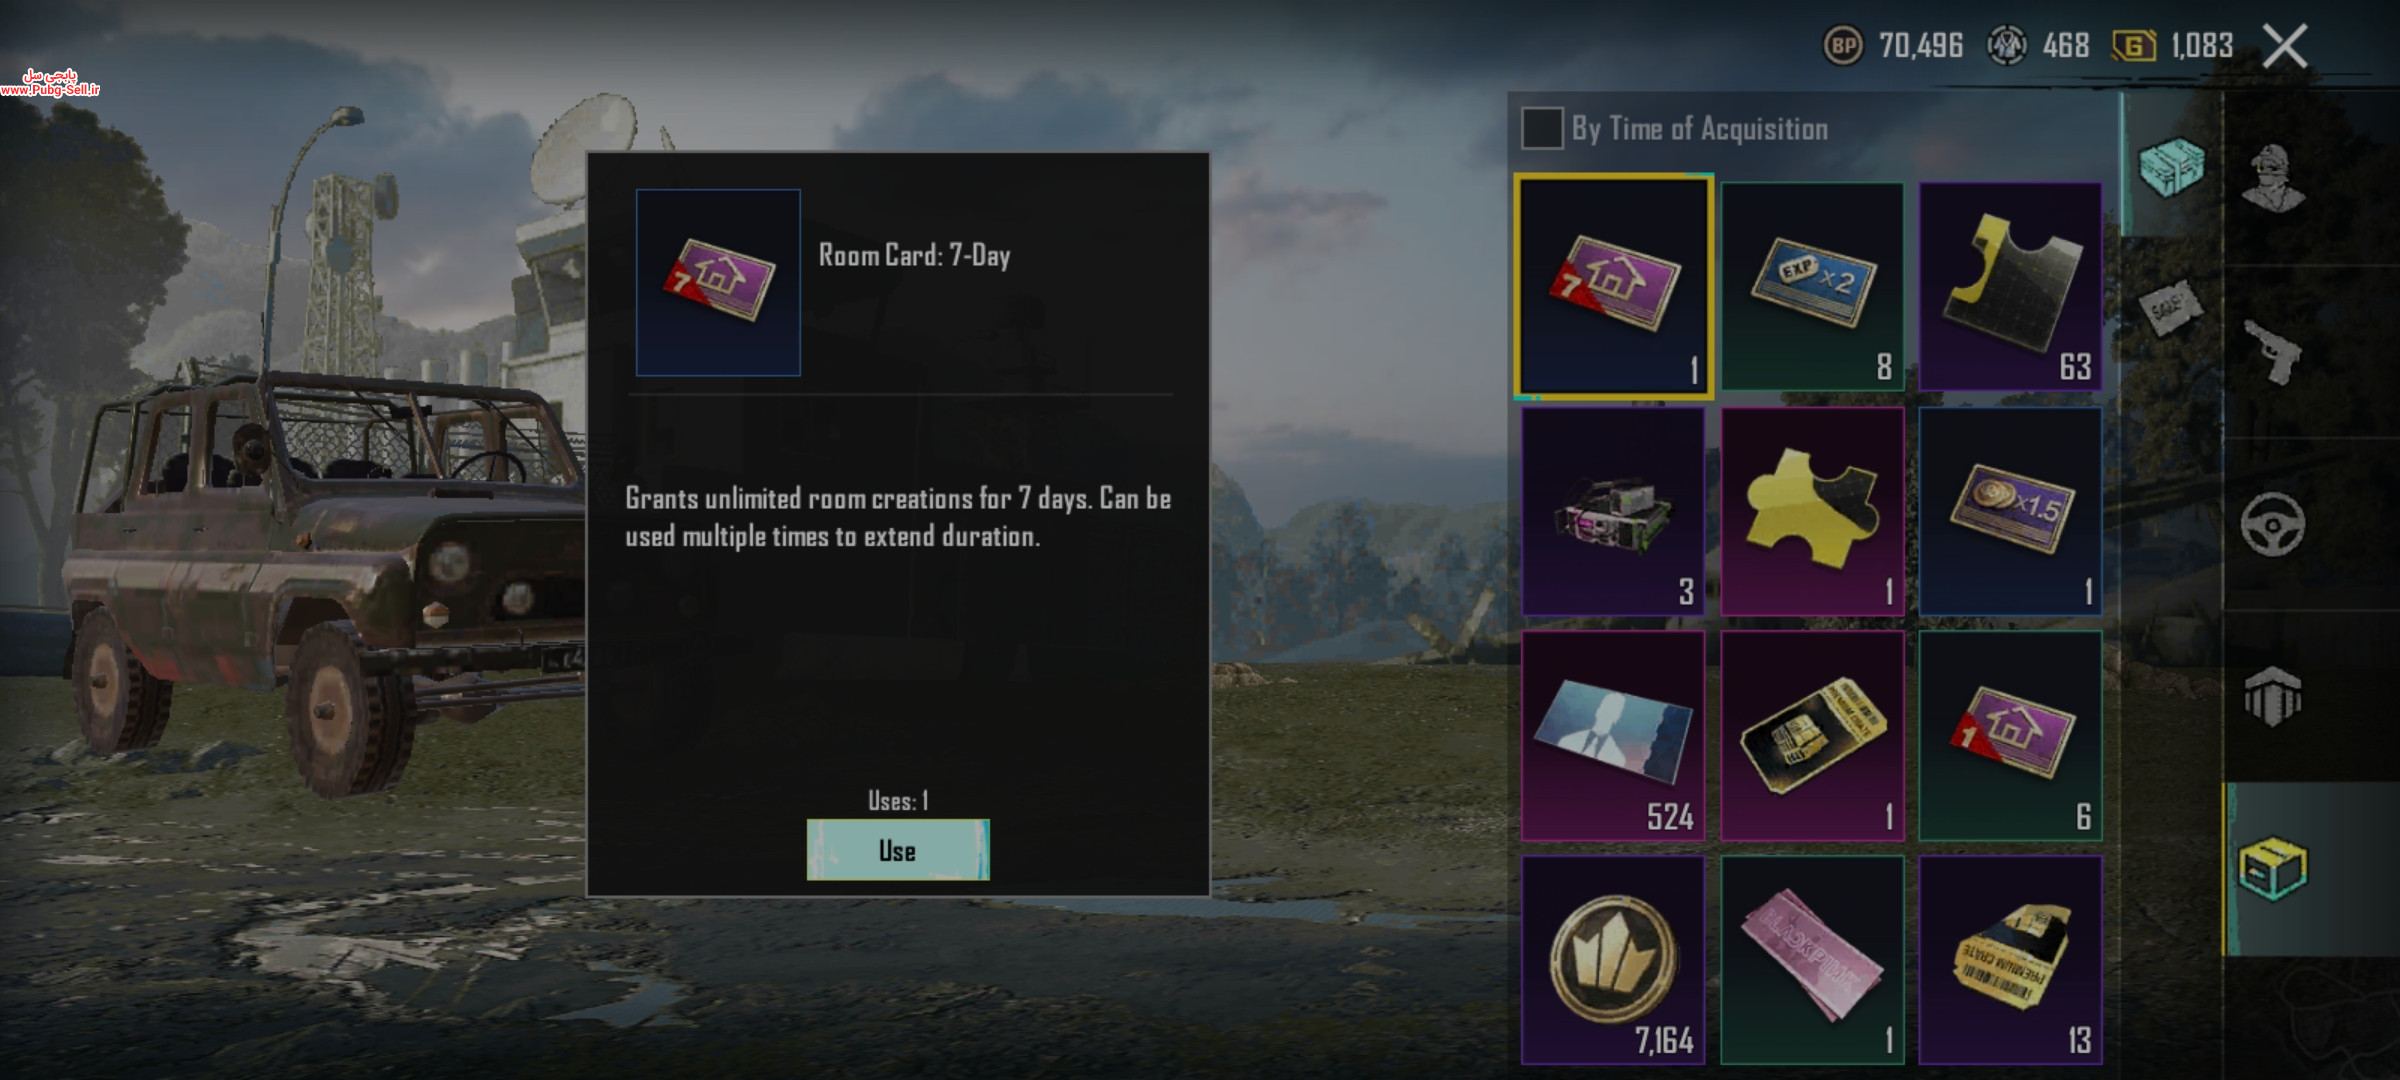Select the EXP x2 card item
Viewport: 2400px width, 1080px height.
click(x=1812, y=287)
